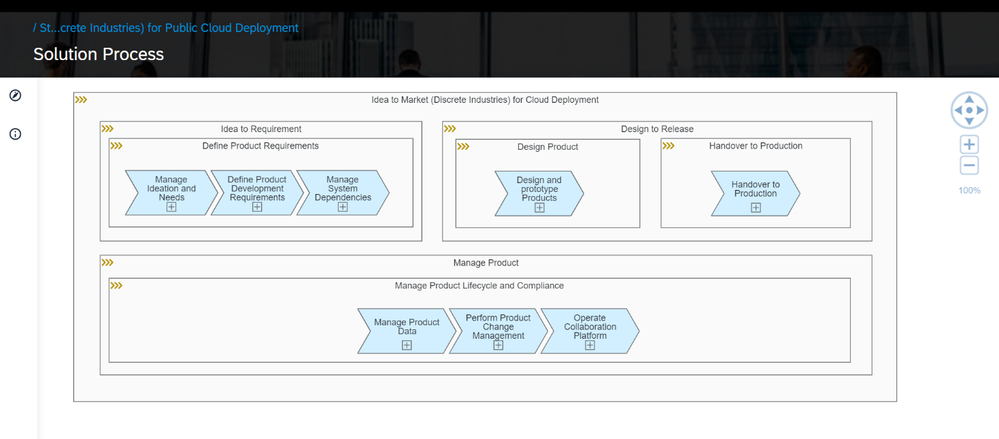Click chevron icon of Design to Release

pyautogui.click(x=450, y=129)
